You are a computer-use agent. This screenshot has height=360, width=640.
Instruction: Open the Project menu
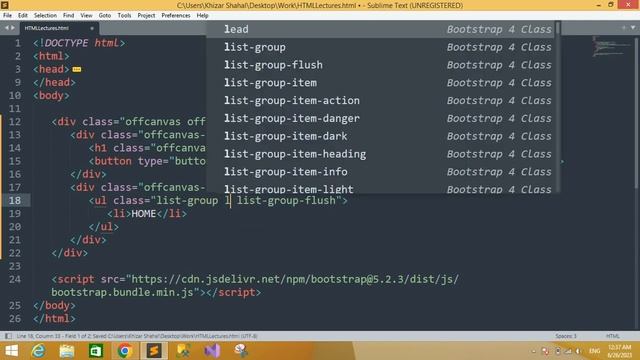click(146, 16)
